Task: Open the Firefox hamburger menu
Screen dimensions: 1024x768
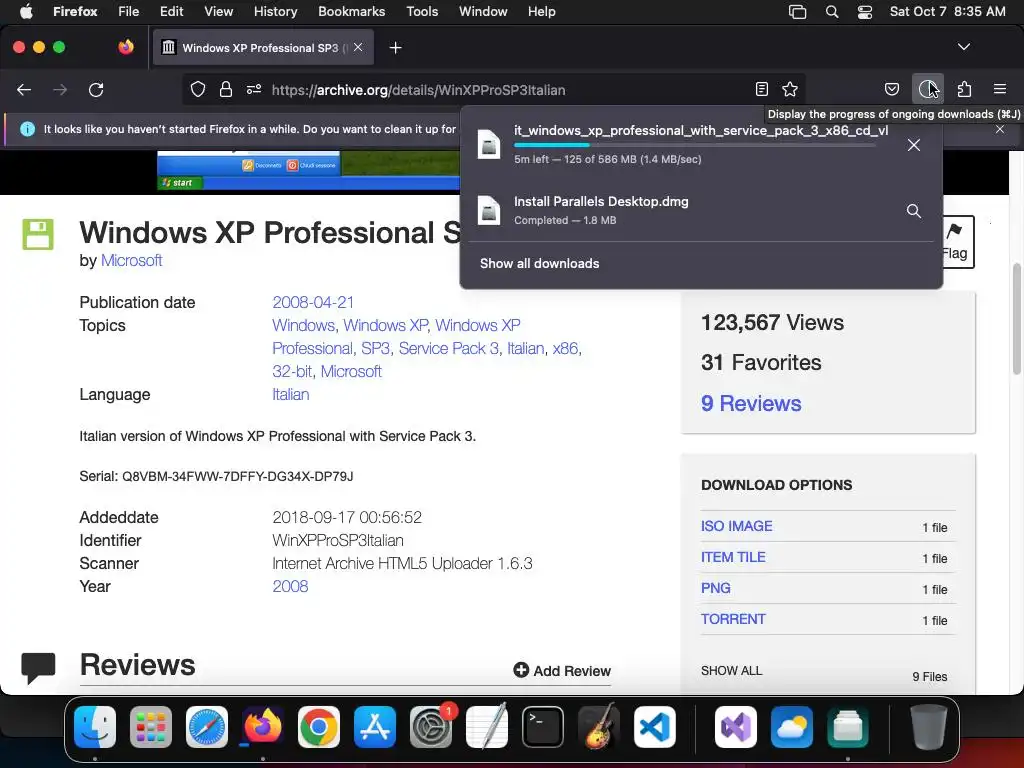Action: [x=1000, y=89]
